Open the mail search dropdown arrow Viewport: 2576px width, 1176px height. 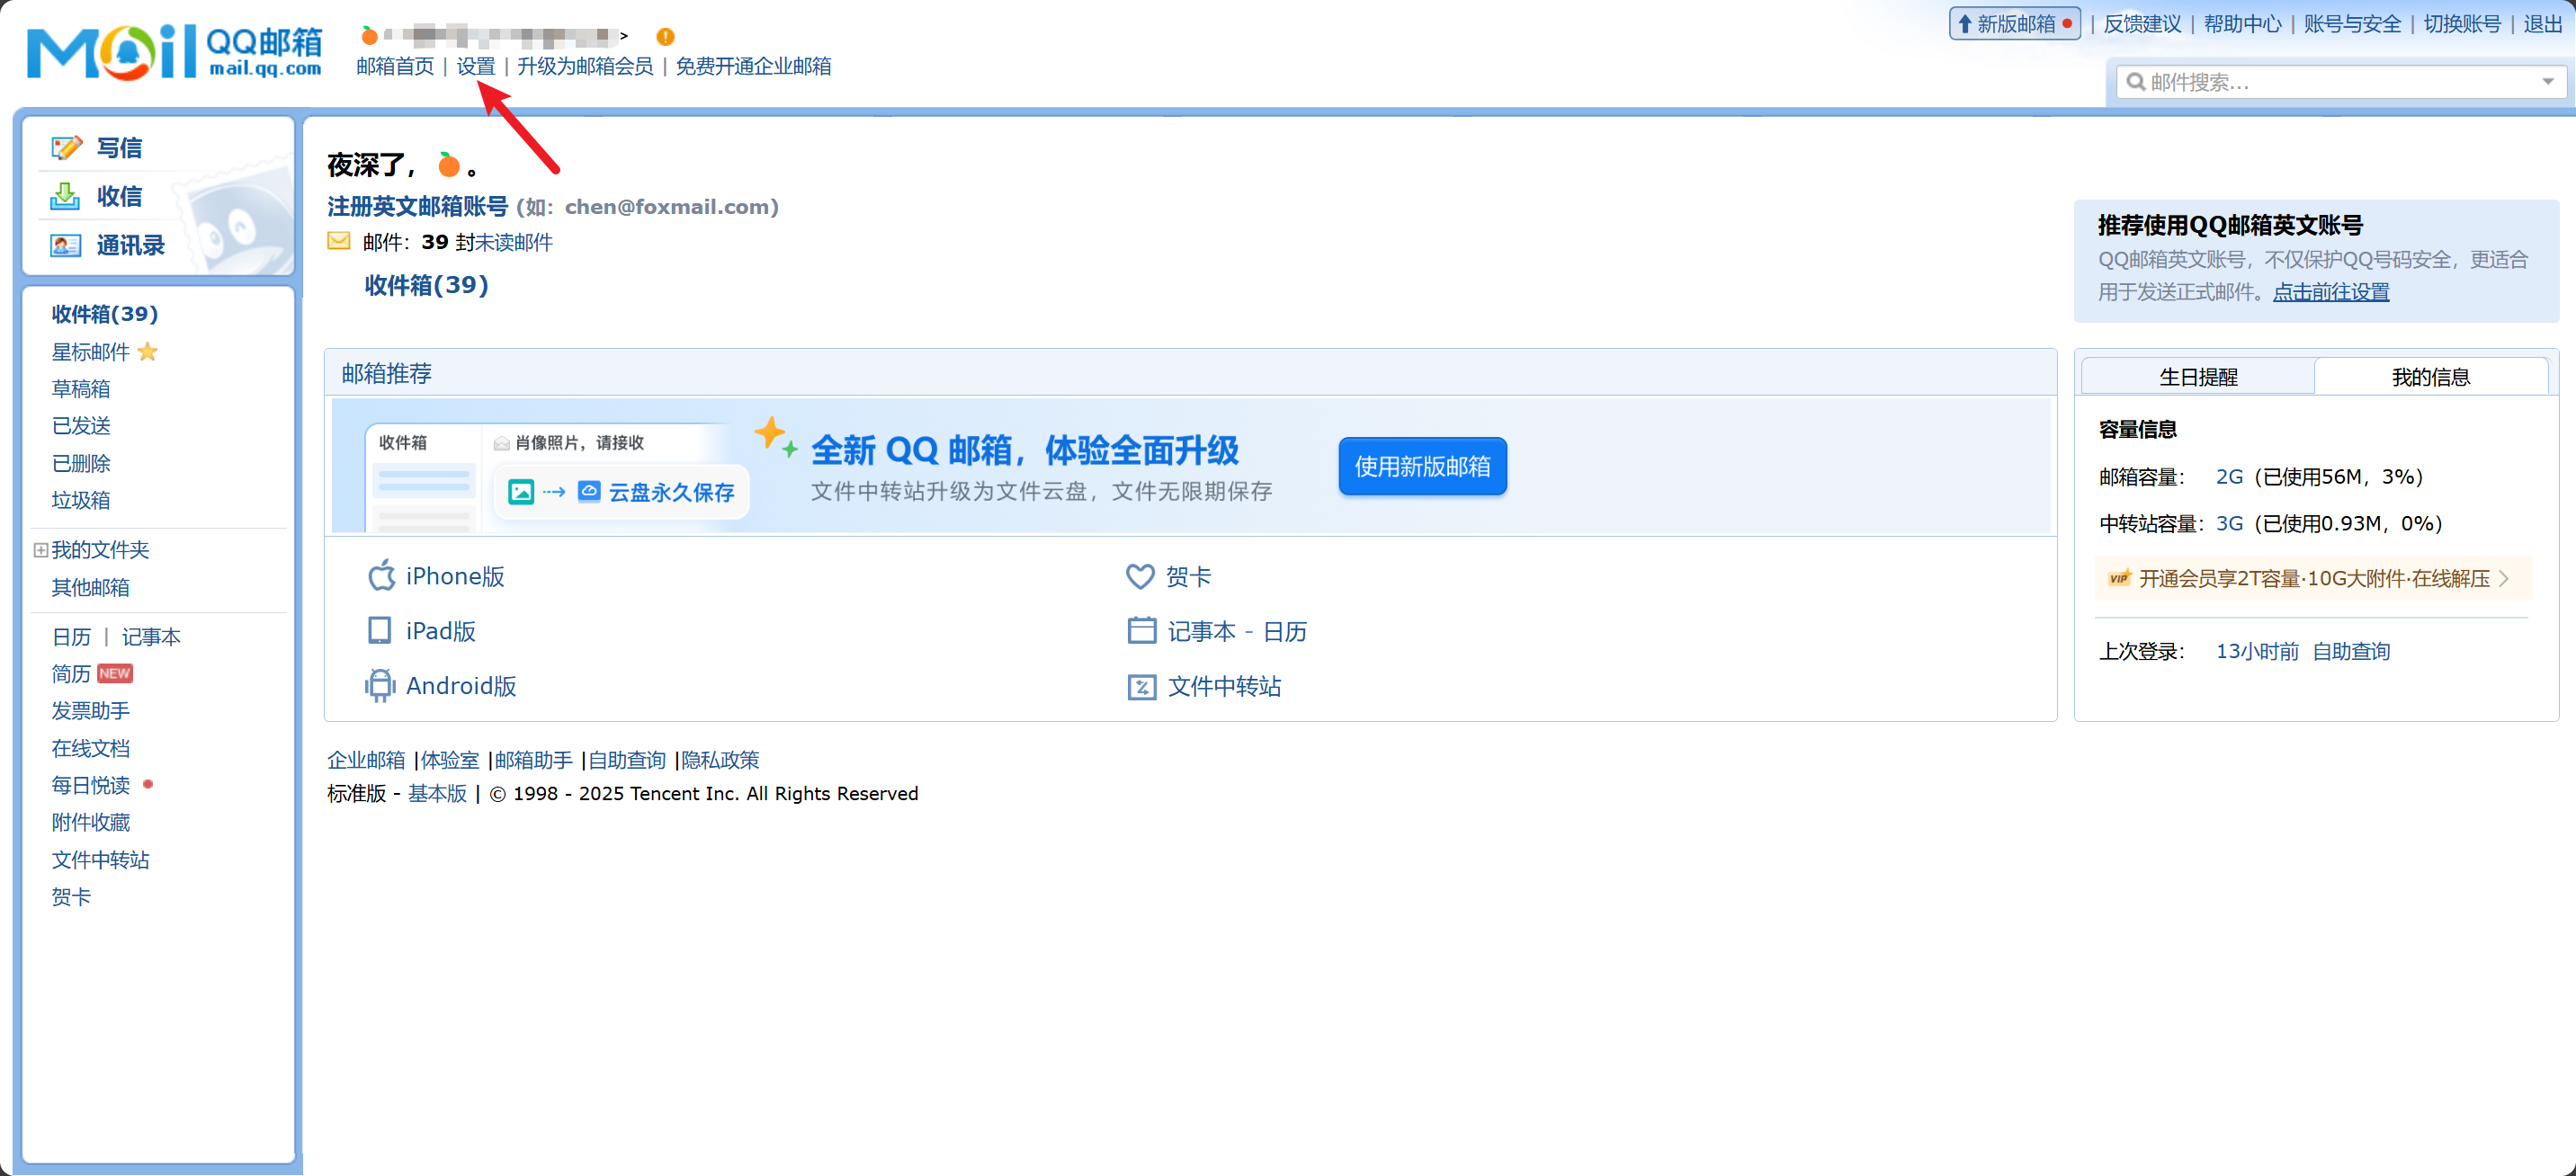pyautogui.click(x=2547, y=82)
